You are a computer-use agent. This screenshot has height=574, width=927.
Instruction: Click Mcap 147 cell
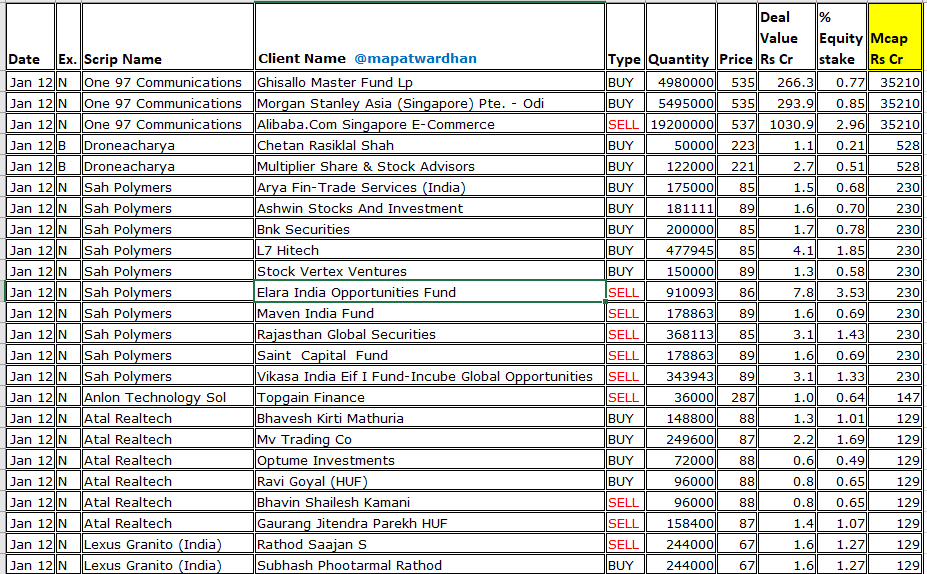point(894,397)
